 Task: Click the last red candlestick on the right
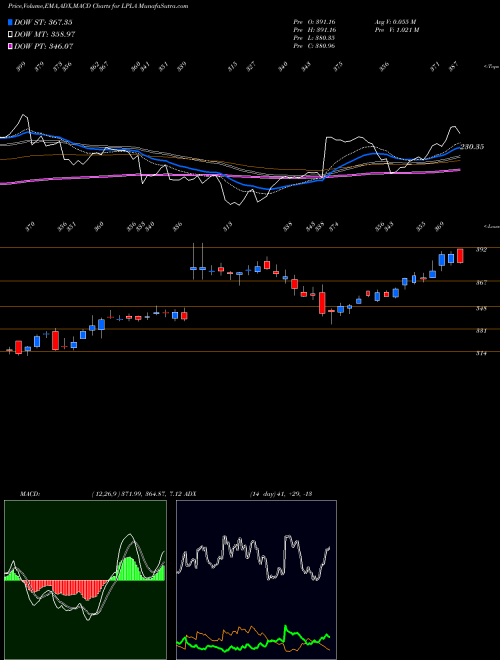(x=460, y=256)
